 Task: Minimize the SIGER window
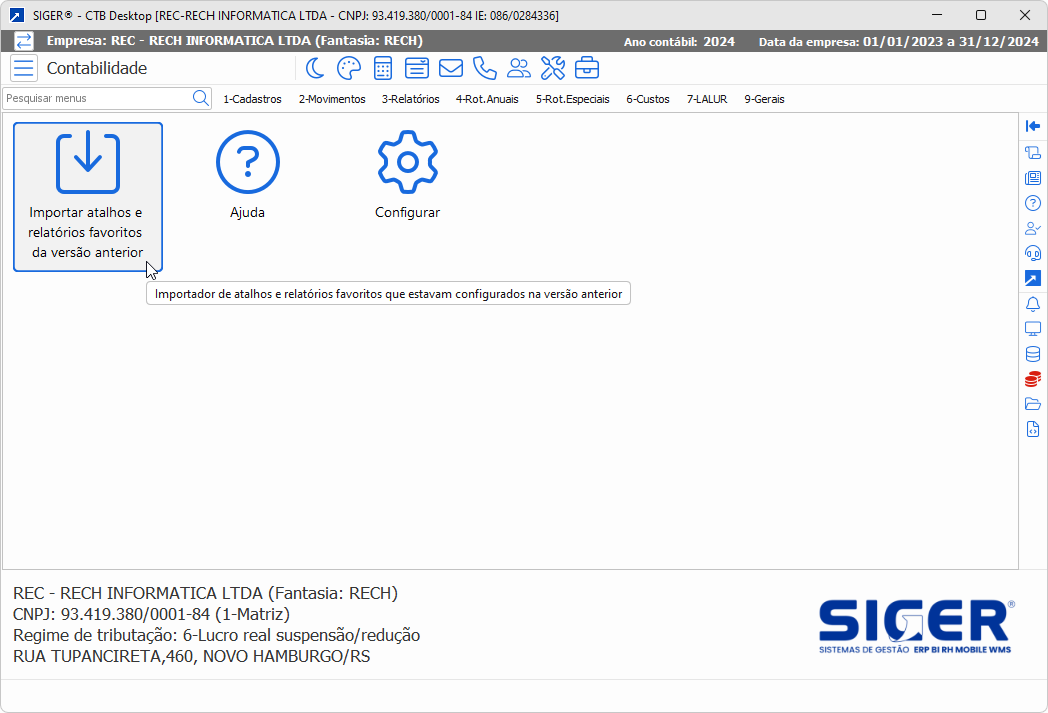(937, 15)
